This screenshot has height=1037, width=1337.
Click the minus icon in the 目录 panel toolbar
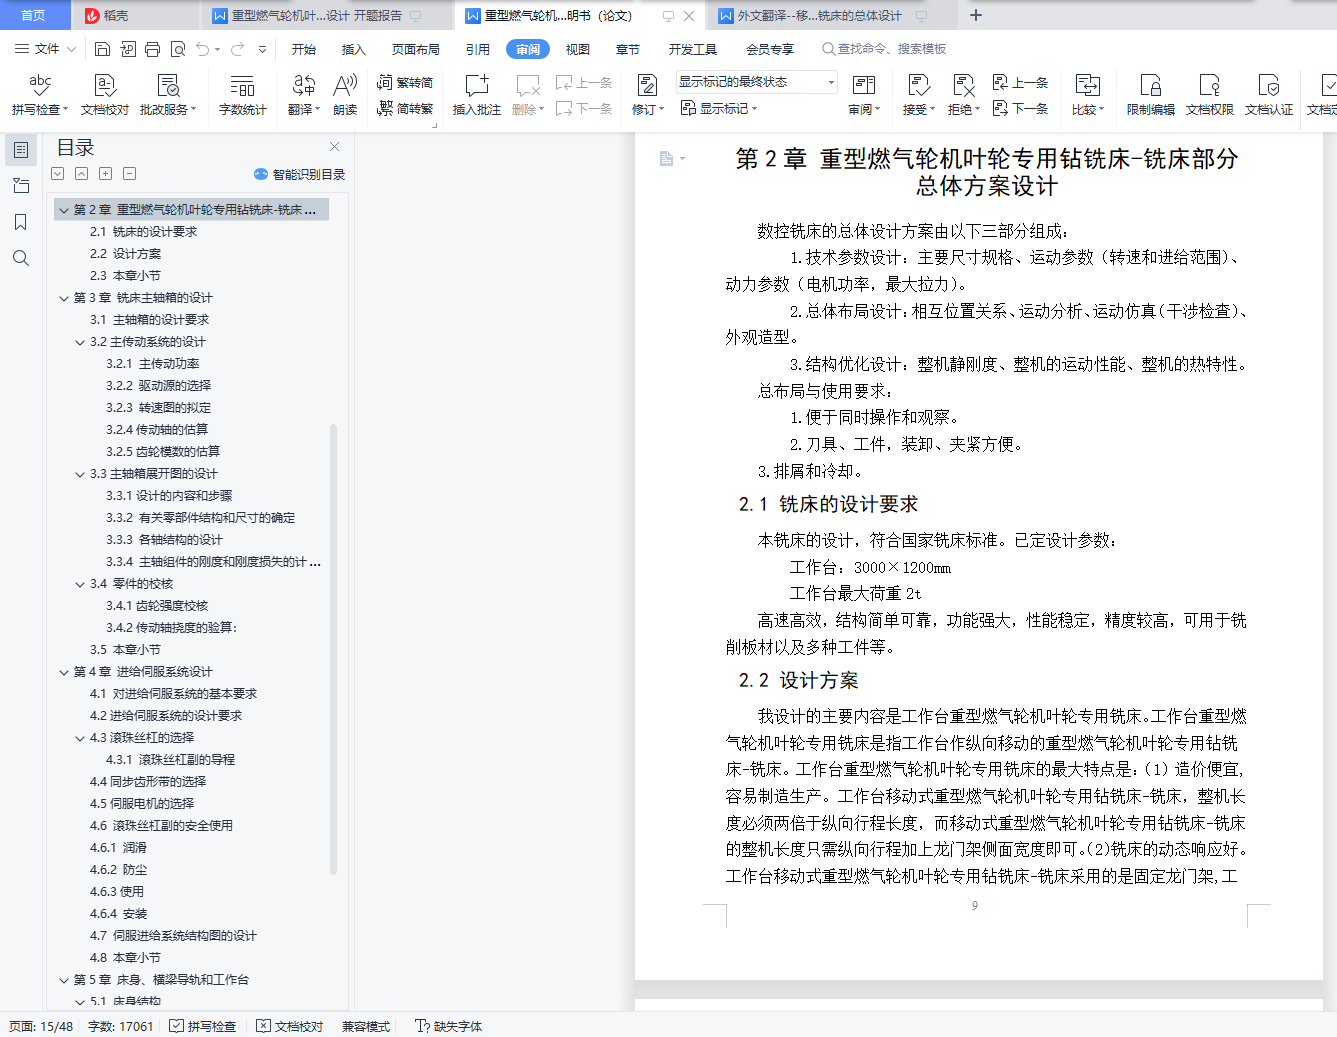(129, 174)
